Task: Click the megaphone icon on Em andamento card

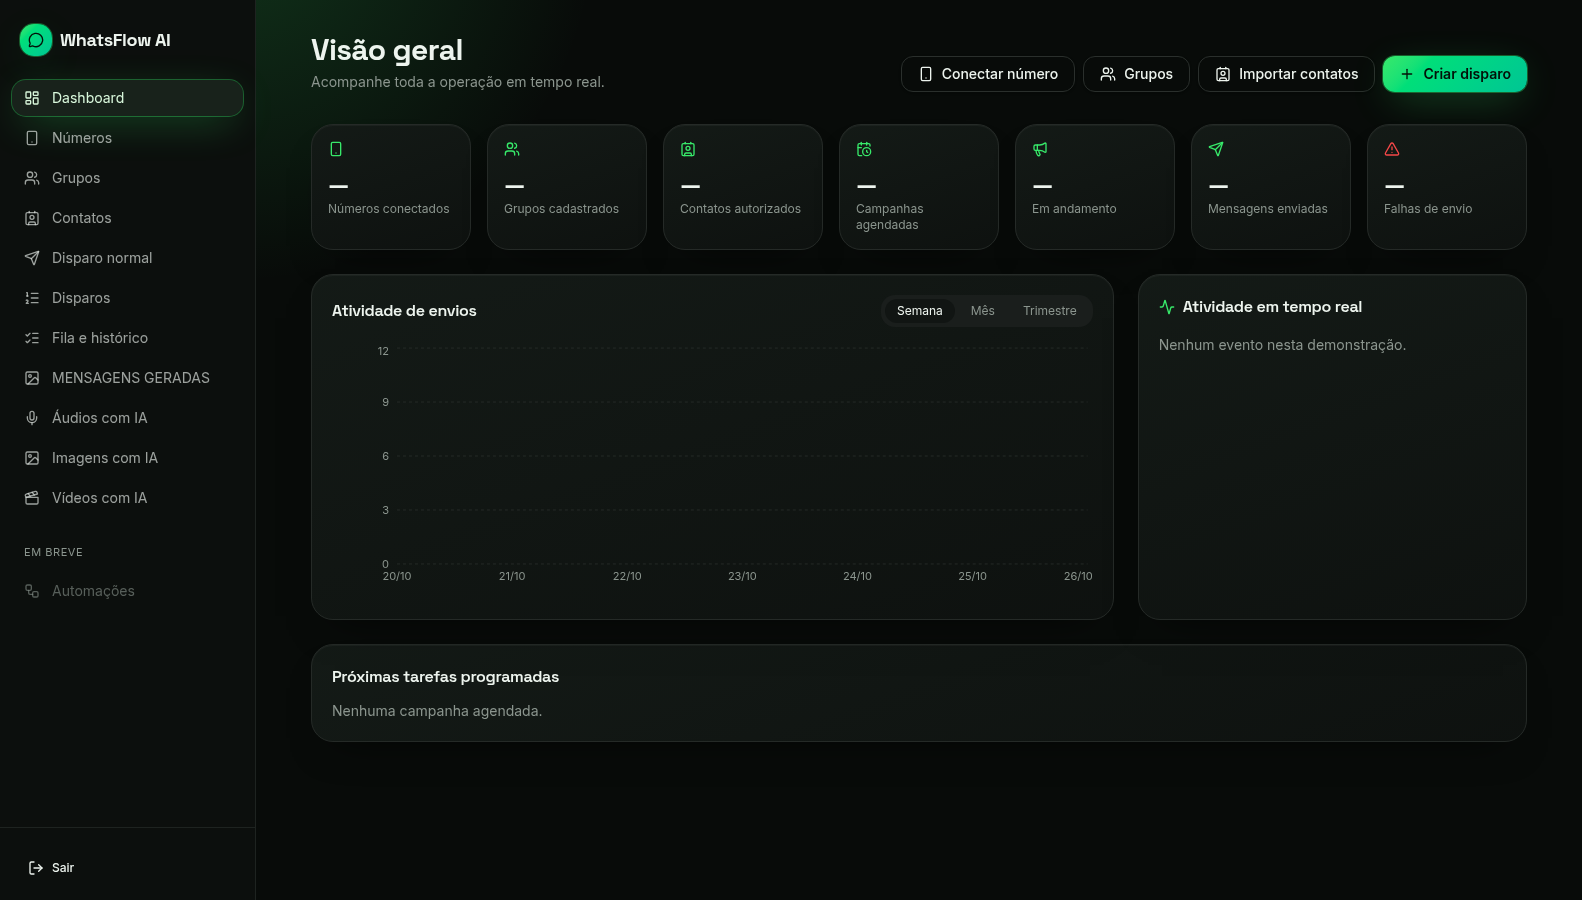Action: [1040, 149]
